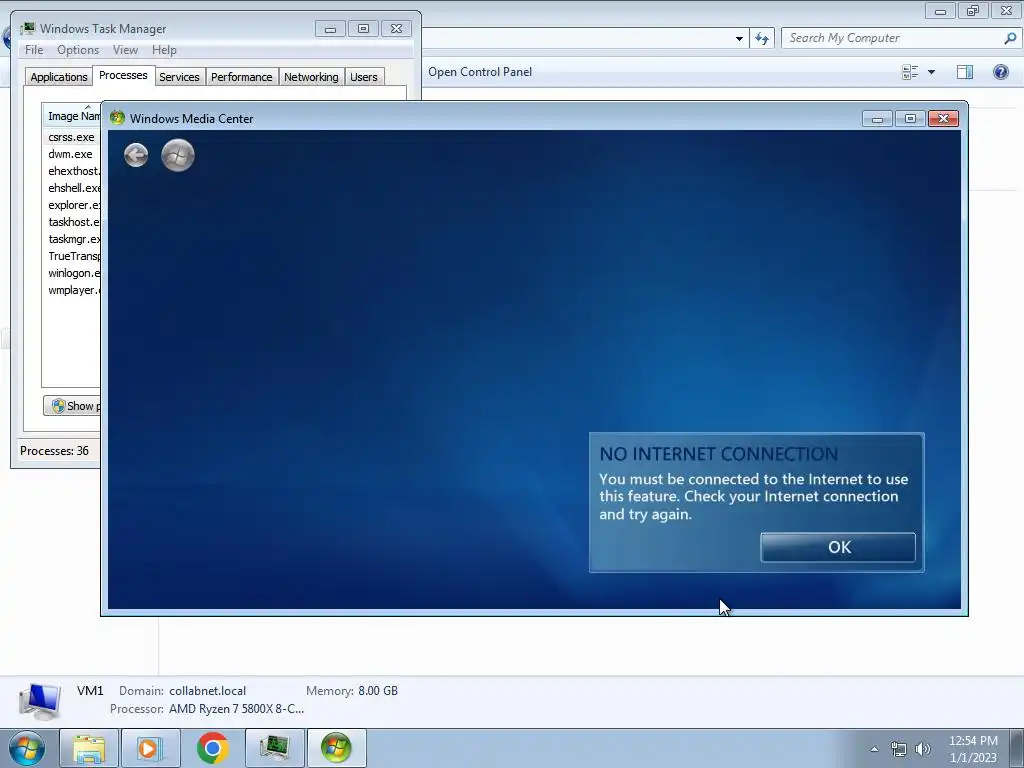
Task: Switch to the Networking tab
Action: click(x=311, y=77)
